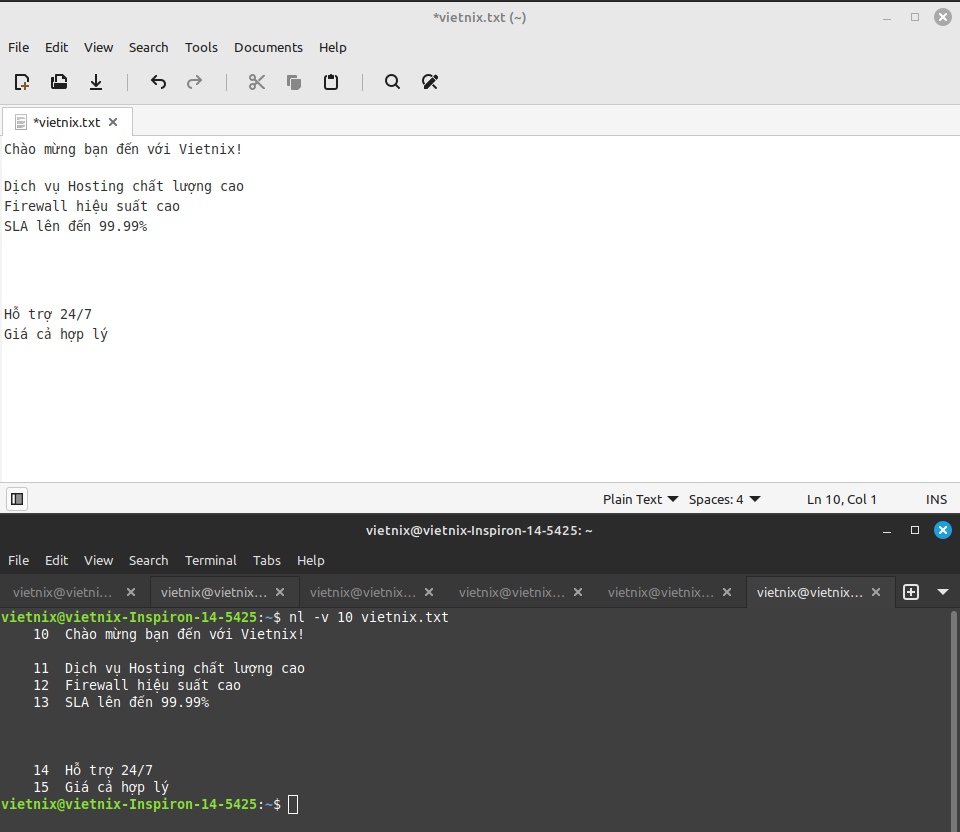The height and width of the screenshot is (832, 960).
Task: Click editor line 'Firewall hiệu suất cao'
Action: coord(92,206)
